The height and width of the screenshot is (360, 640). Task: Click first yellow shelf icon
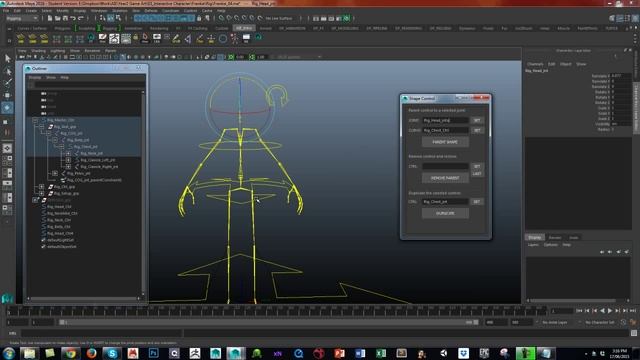point(21,38)
